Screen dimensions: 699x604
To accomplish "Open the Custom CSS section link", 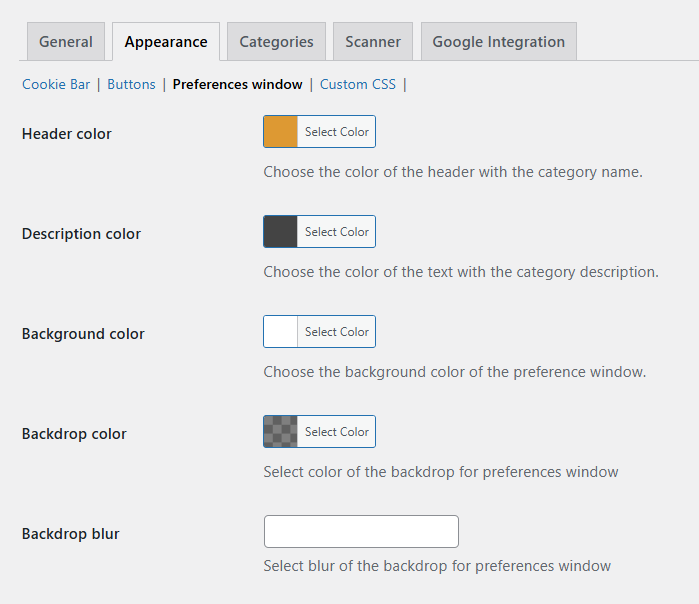I will (x=358, y=84).
